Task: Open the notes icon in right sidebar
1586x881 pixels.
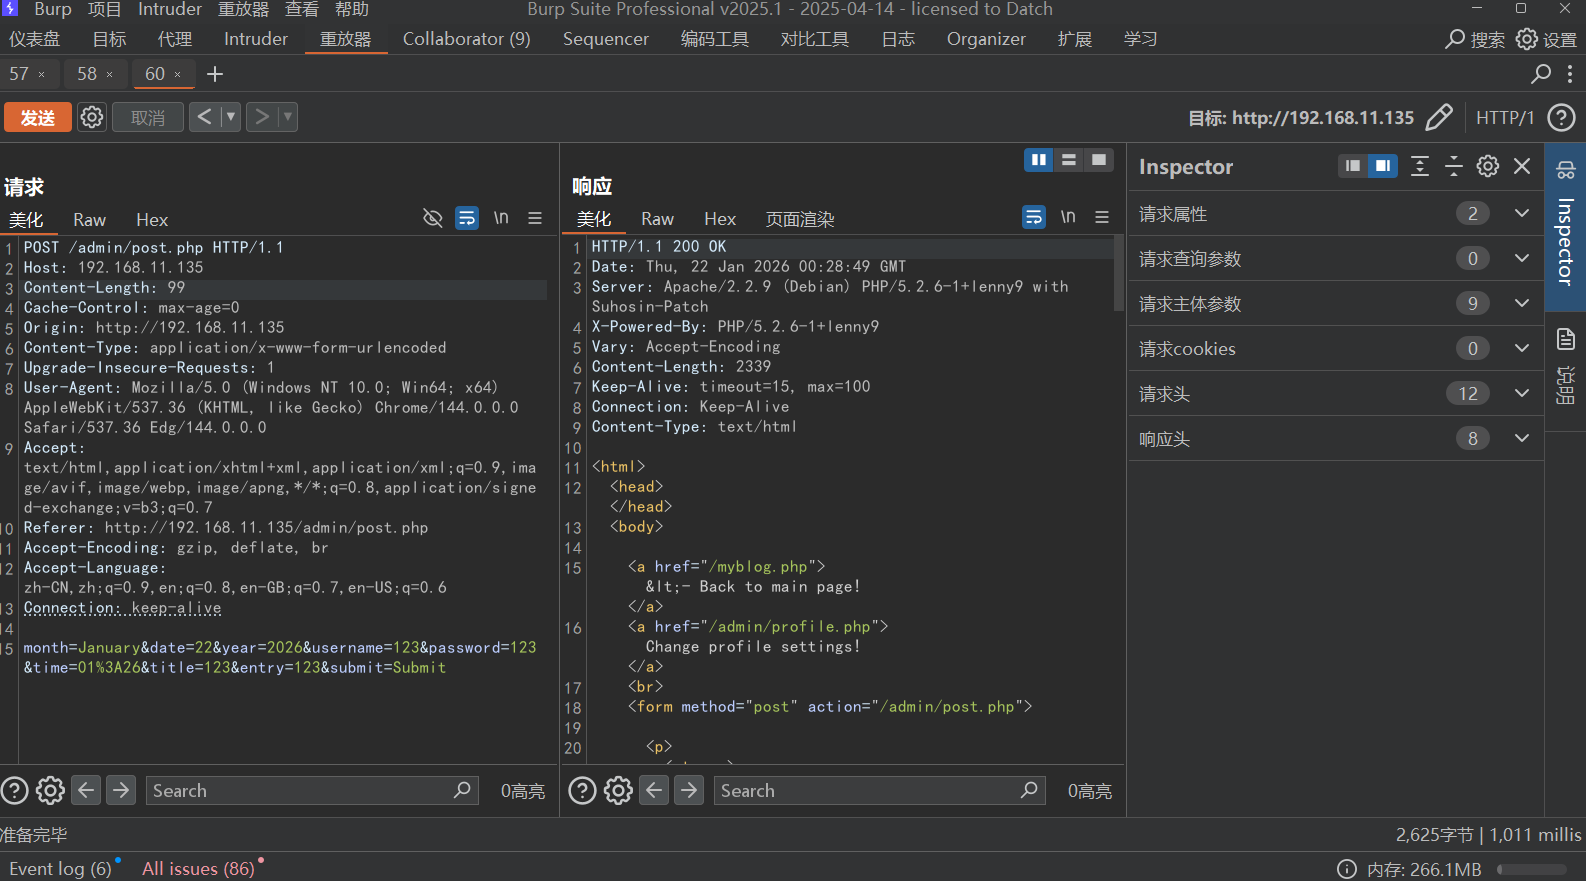Action: click(1566, 340)
